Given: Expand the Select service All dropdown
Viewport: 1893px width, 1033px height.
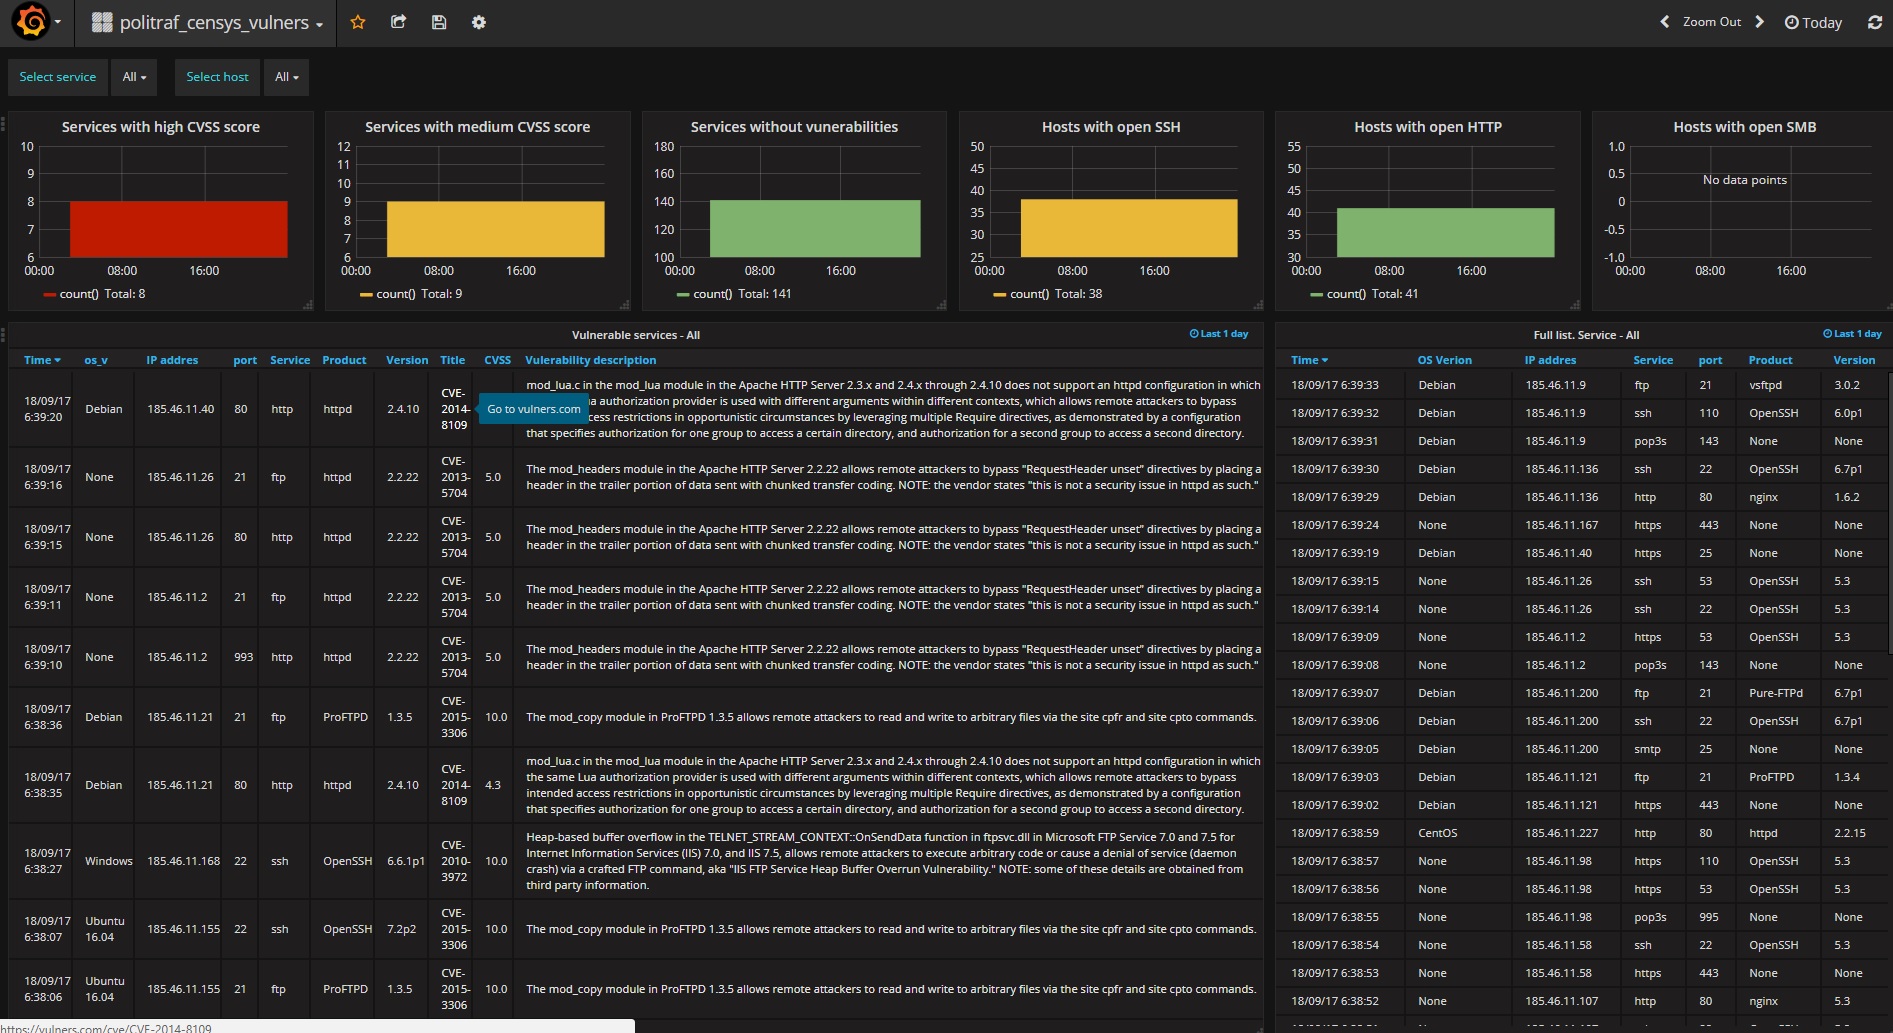Looking at the screenshot, I should (134, 77).
